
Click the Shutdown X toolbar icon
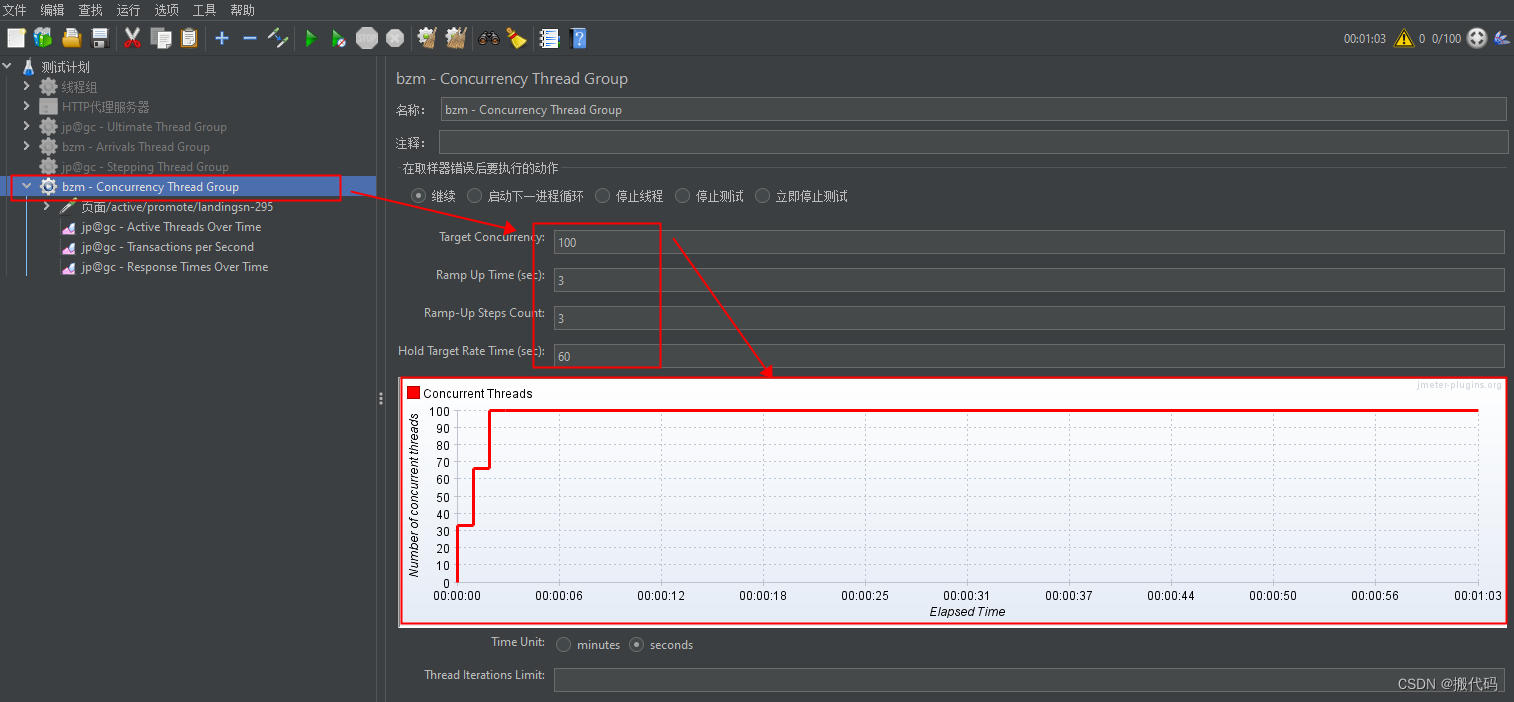(395, 38)
